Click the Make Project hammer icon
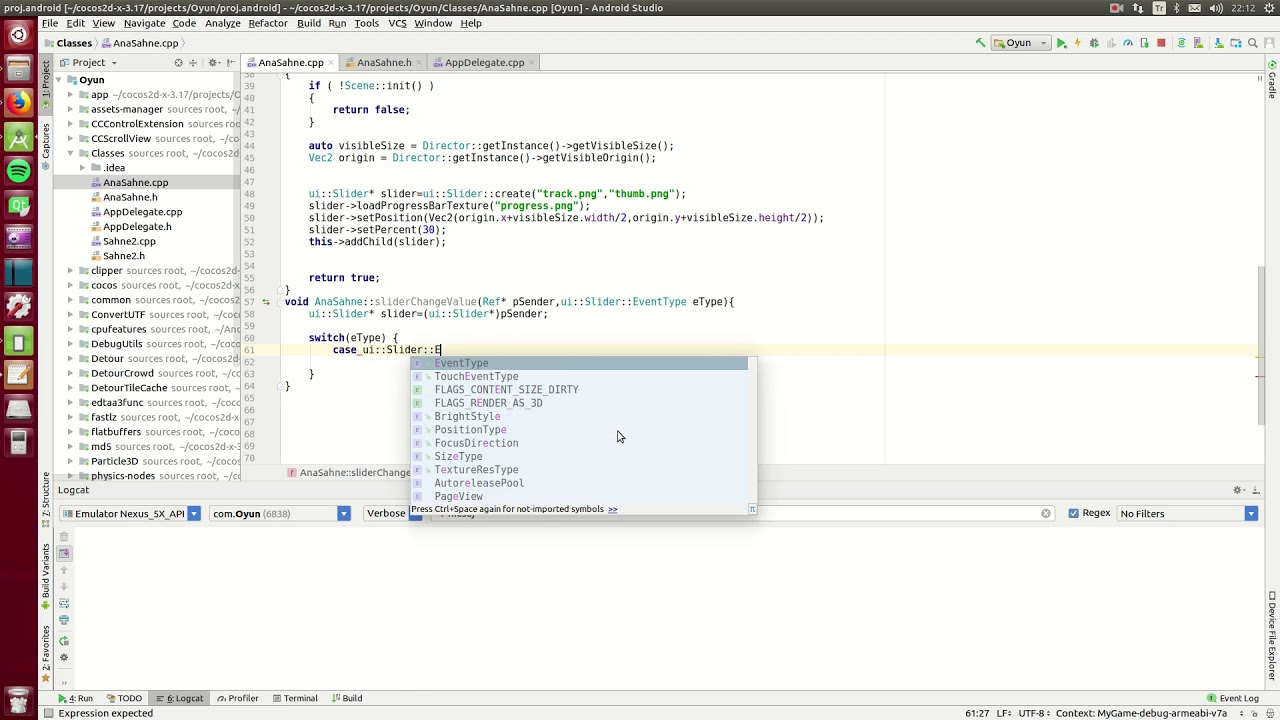 [x=980, y=43]
